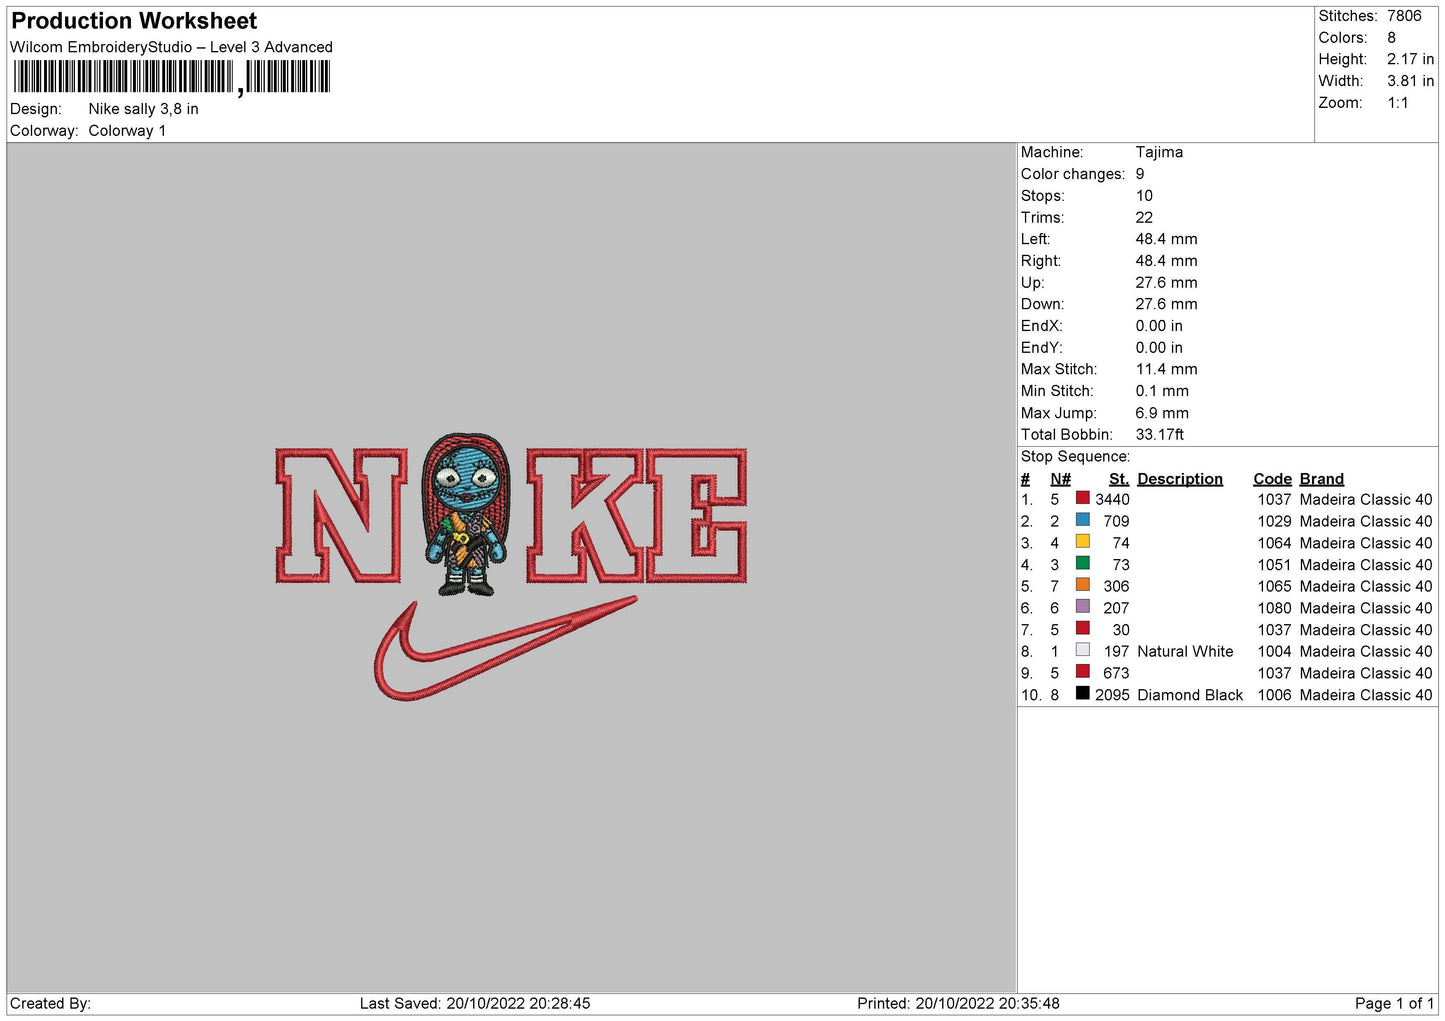Viewport: 1445px width, 1021px height.
Task: Click the Stitches value '7806'
Action: (x=1404, y=16)
